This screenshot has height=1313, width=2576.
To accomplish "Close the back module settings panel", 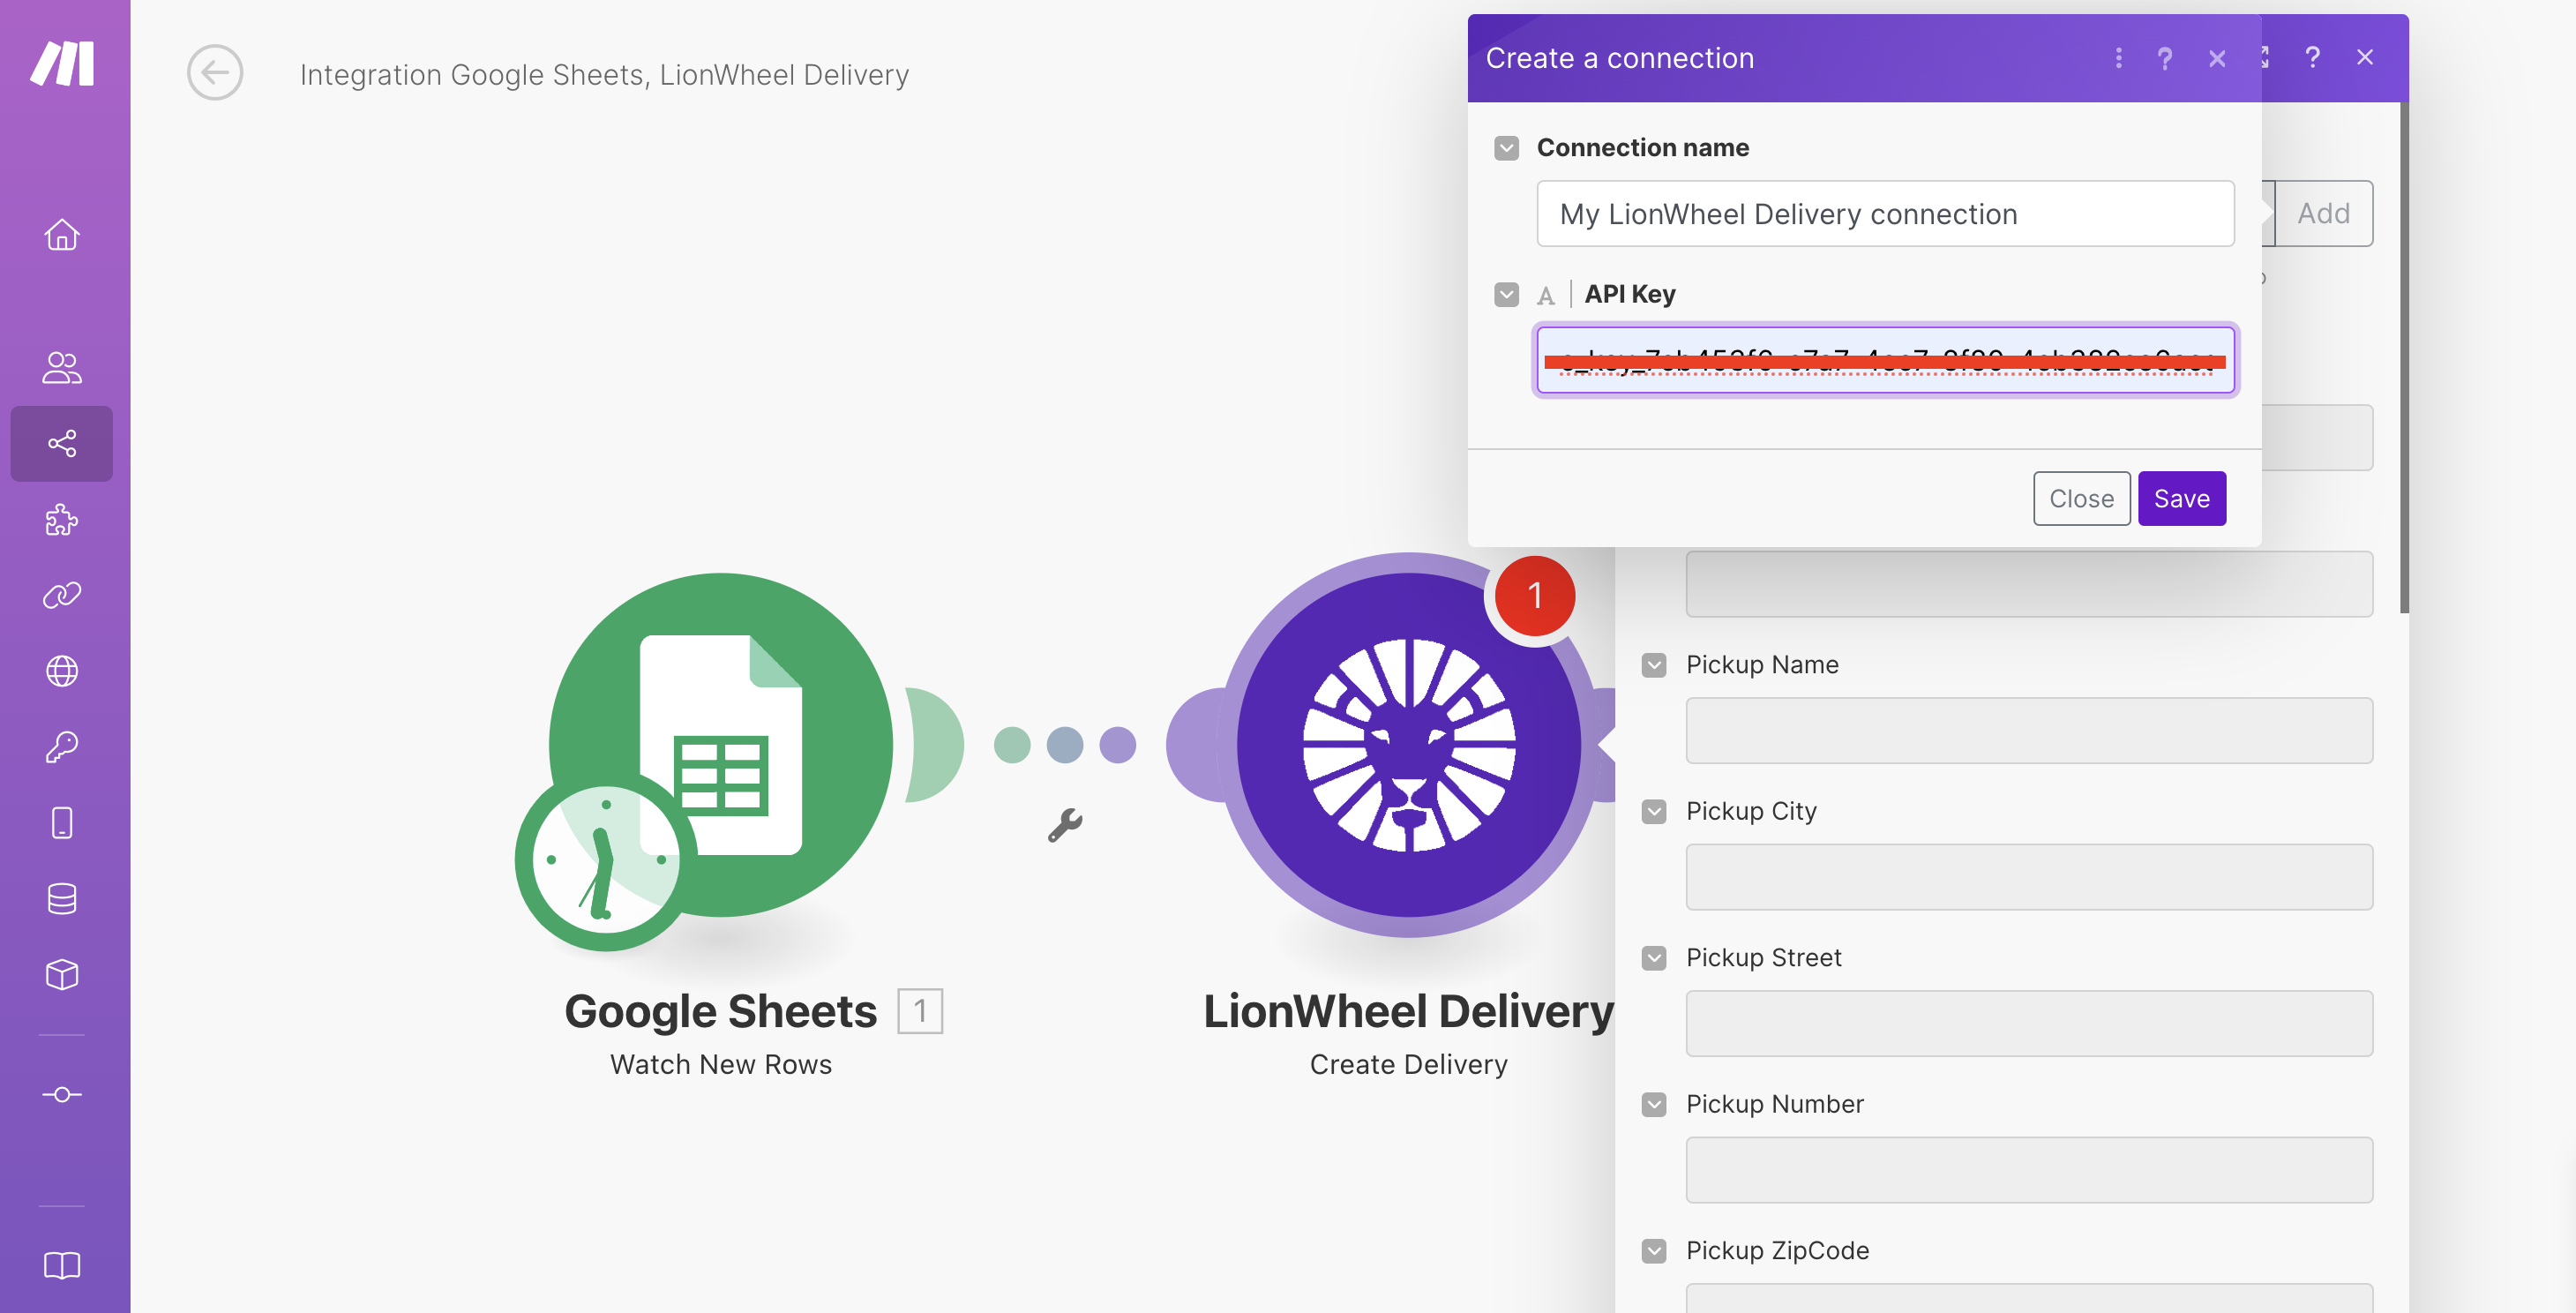I will pyautogui.click(x=2364, y=57).
